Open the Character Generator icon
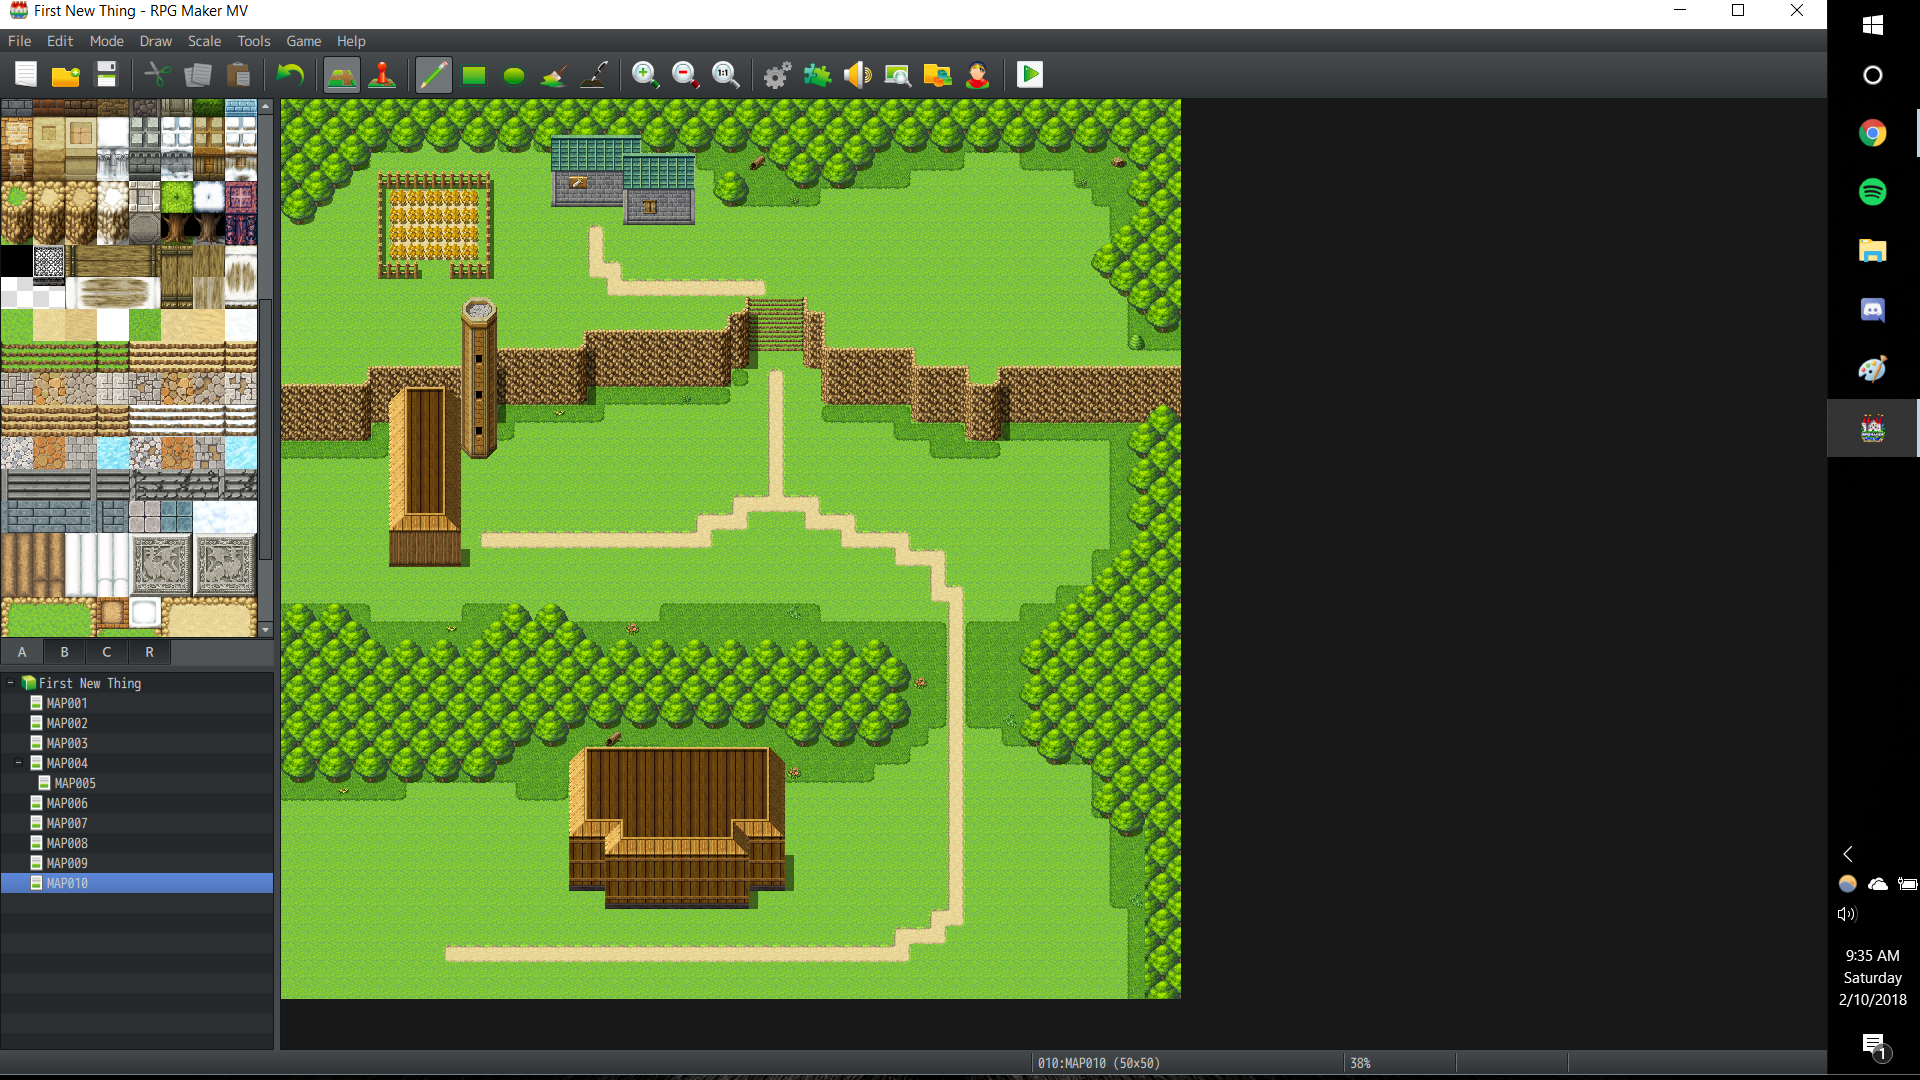Viewport: 1920px width, 1080px height. point(978,75)
